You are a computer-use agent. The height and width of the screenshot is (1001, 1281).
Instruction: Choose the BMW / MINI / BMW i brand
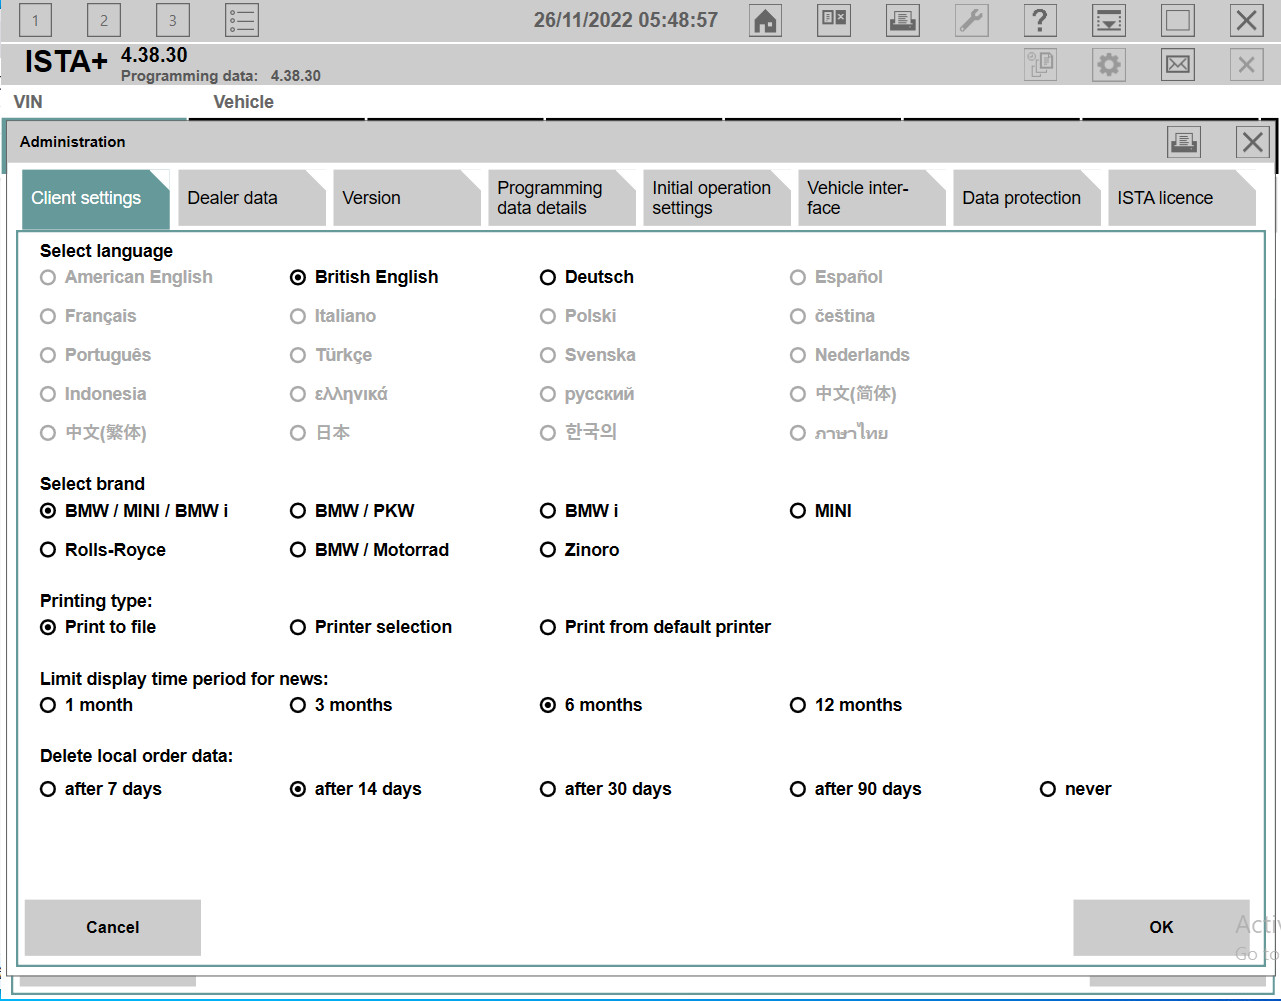[x=134, y=511]
